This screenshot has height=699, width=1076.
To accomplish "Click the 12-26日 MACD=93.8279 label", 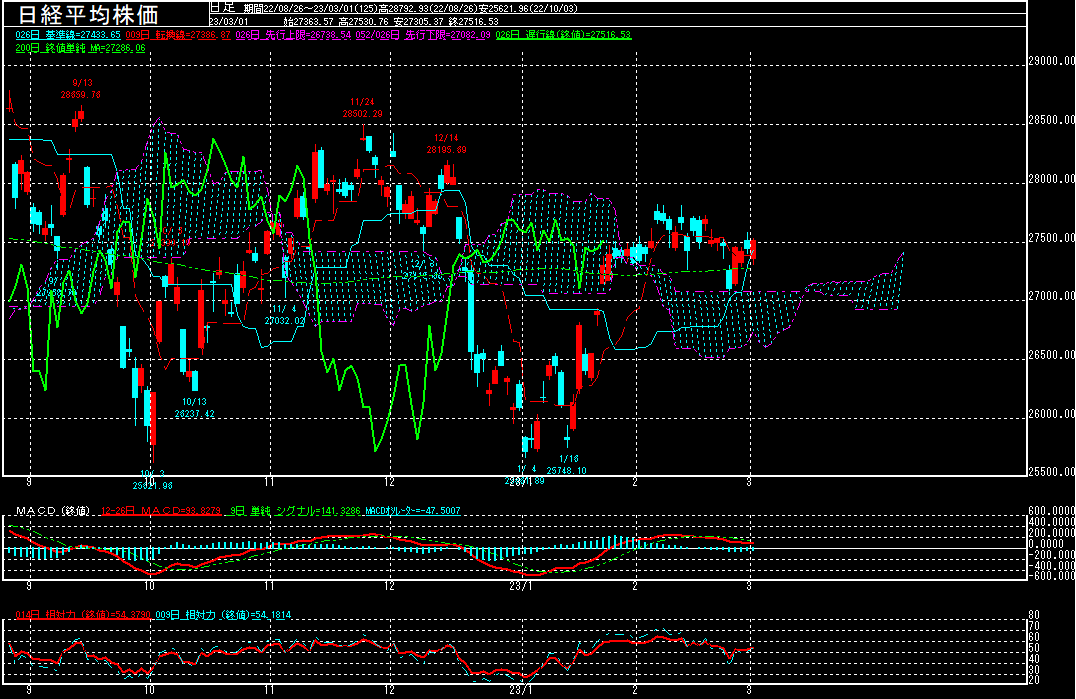I will 161,511.
